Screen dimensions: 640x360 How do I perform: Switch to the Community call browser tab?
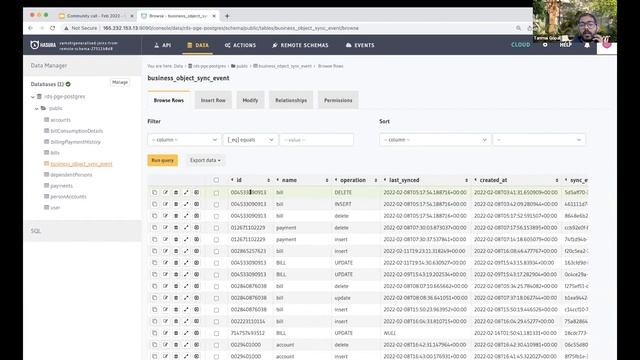(x=96, y=16)
